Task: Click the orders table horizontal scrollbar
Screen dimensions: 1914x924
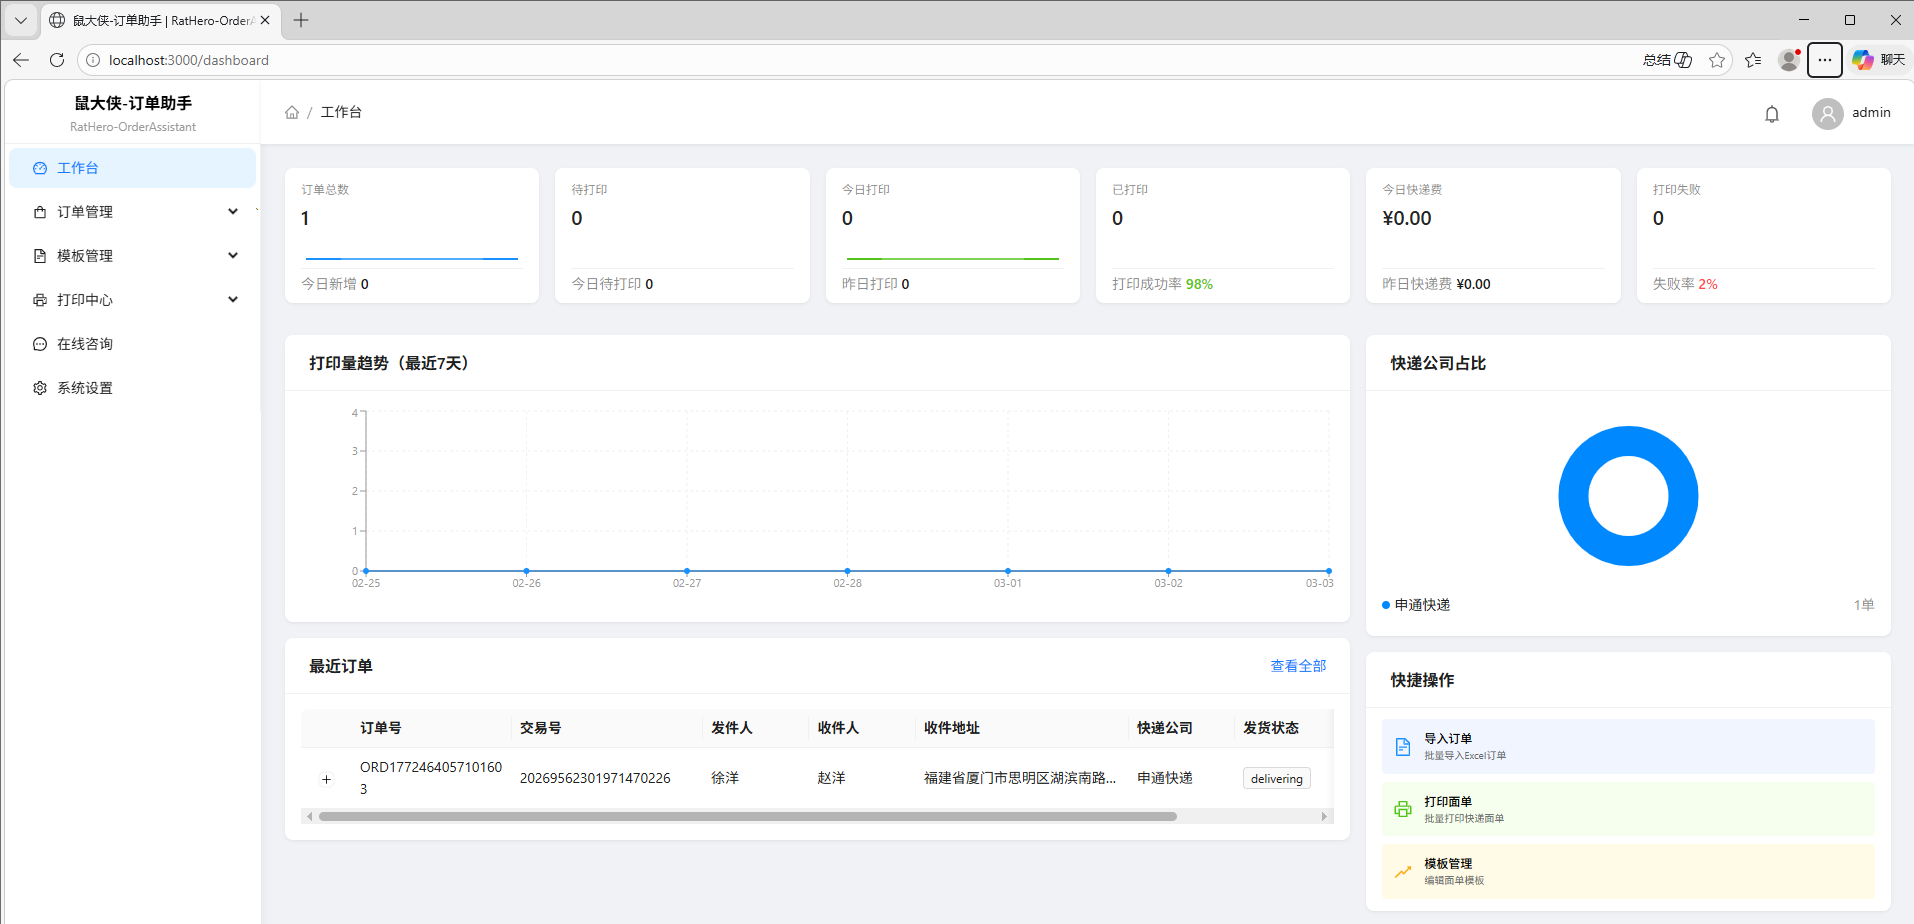Action: [747, 817]
